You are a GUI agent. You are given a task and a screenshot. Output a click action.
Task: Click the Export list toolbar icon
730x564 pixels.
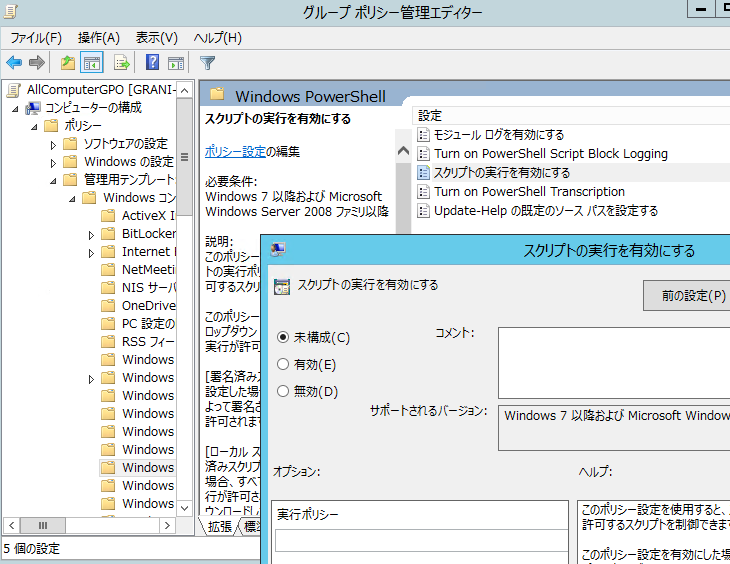point(122,62)
